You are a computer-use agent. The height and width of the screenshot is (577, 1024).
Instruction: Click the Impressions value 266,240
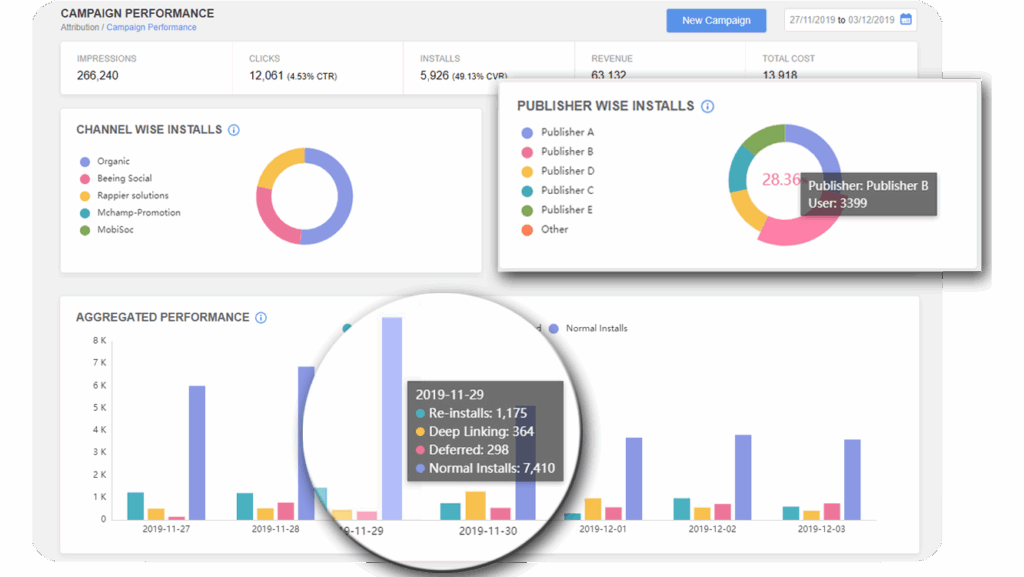97,76
